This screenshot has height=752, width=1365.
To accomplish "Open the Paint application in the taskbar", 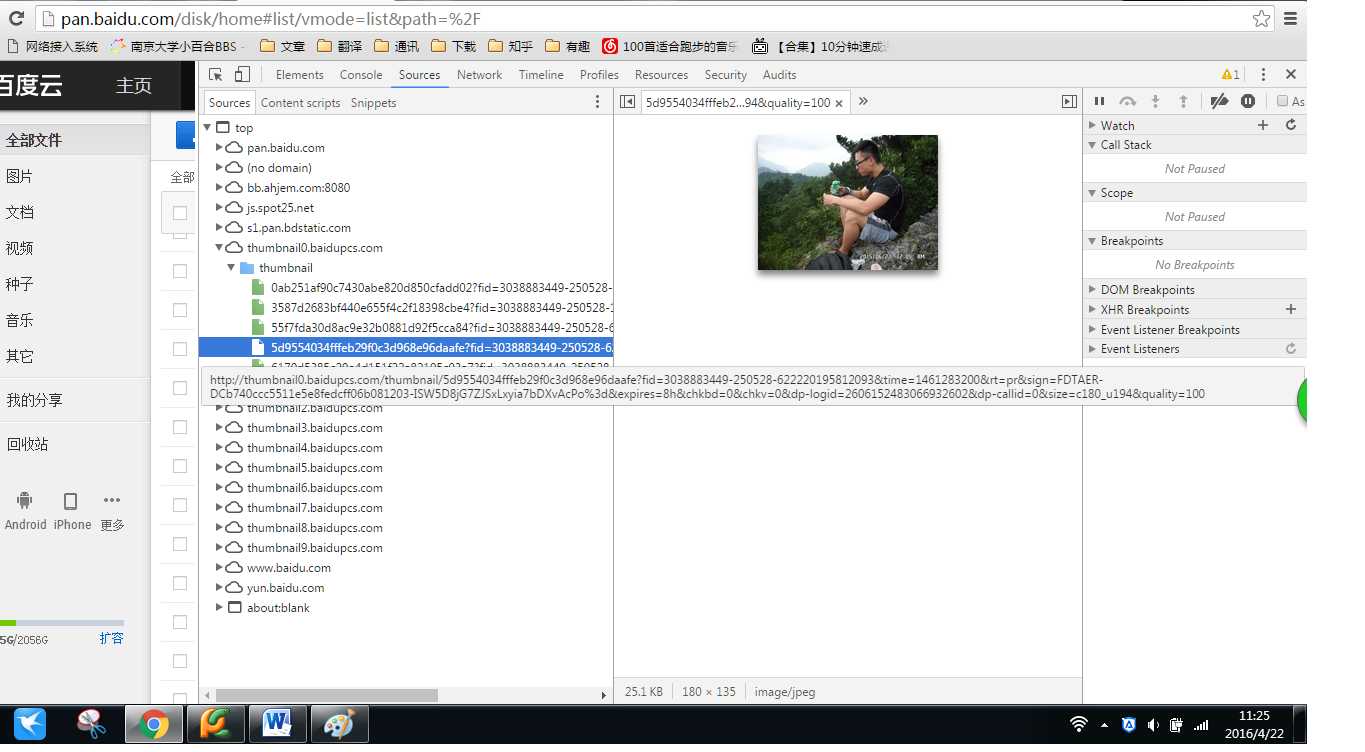I will 339,724.
